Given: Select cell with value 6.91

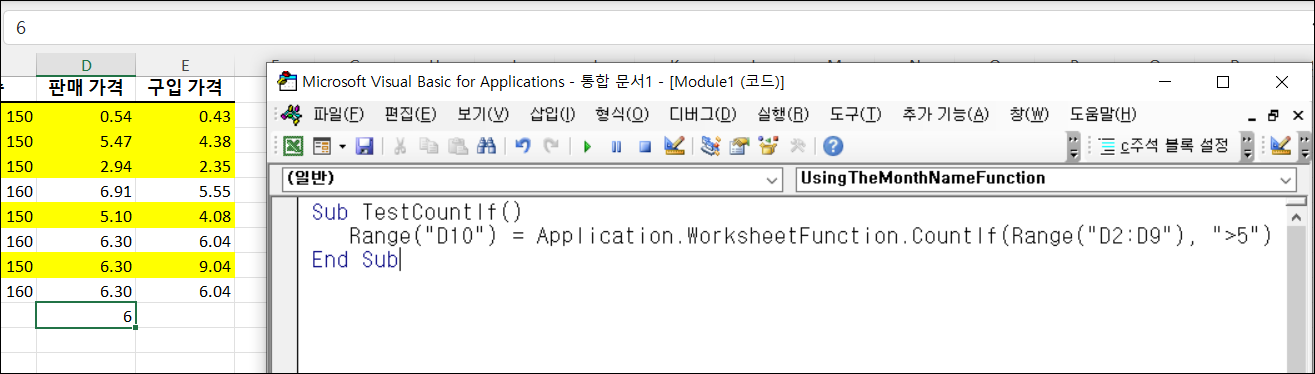Looking at the screenshot, I should pos(86,190).
